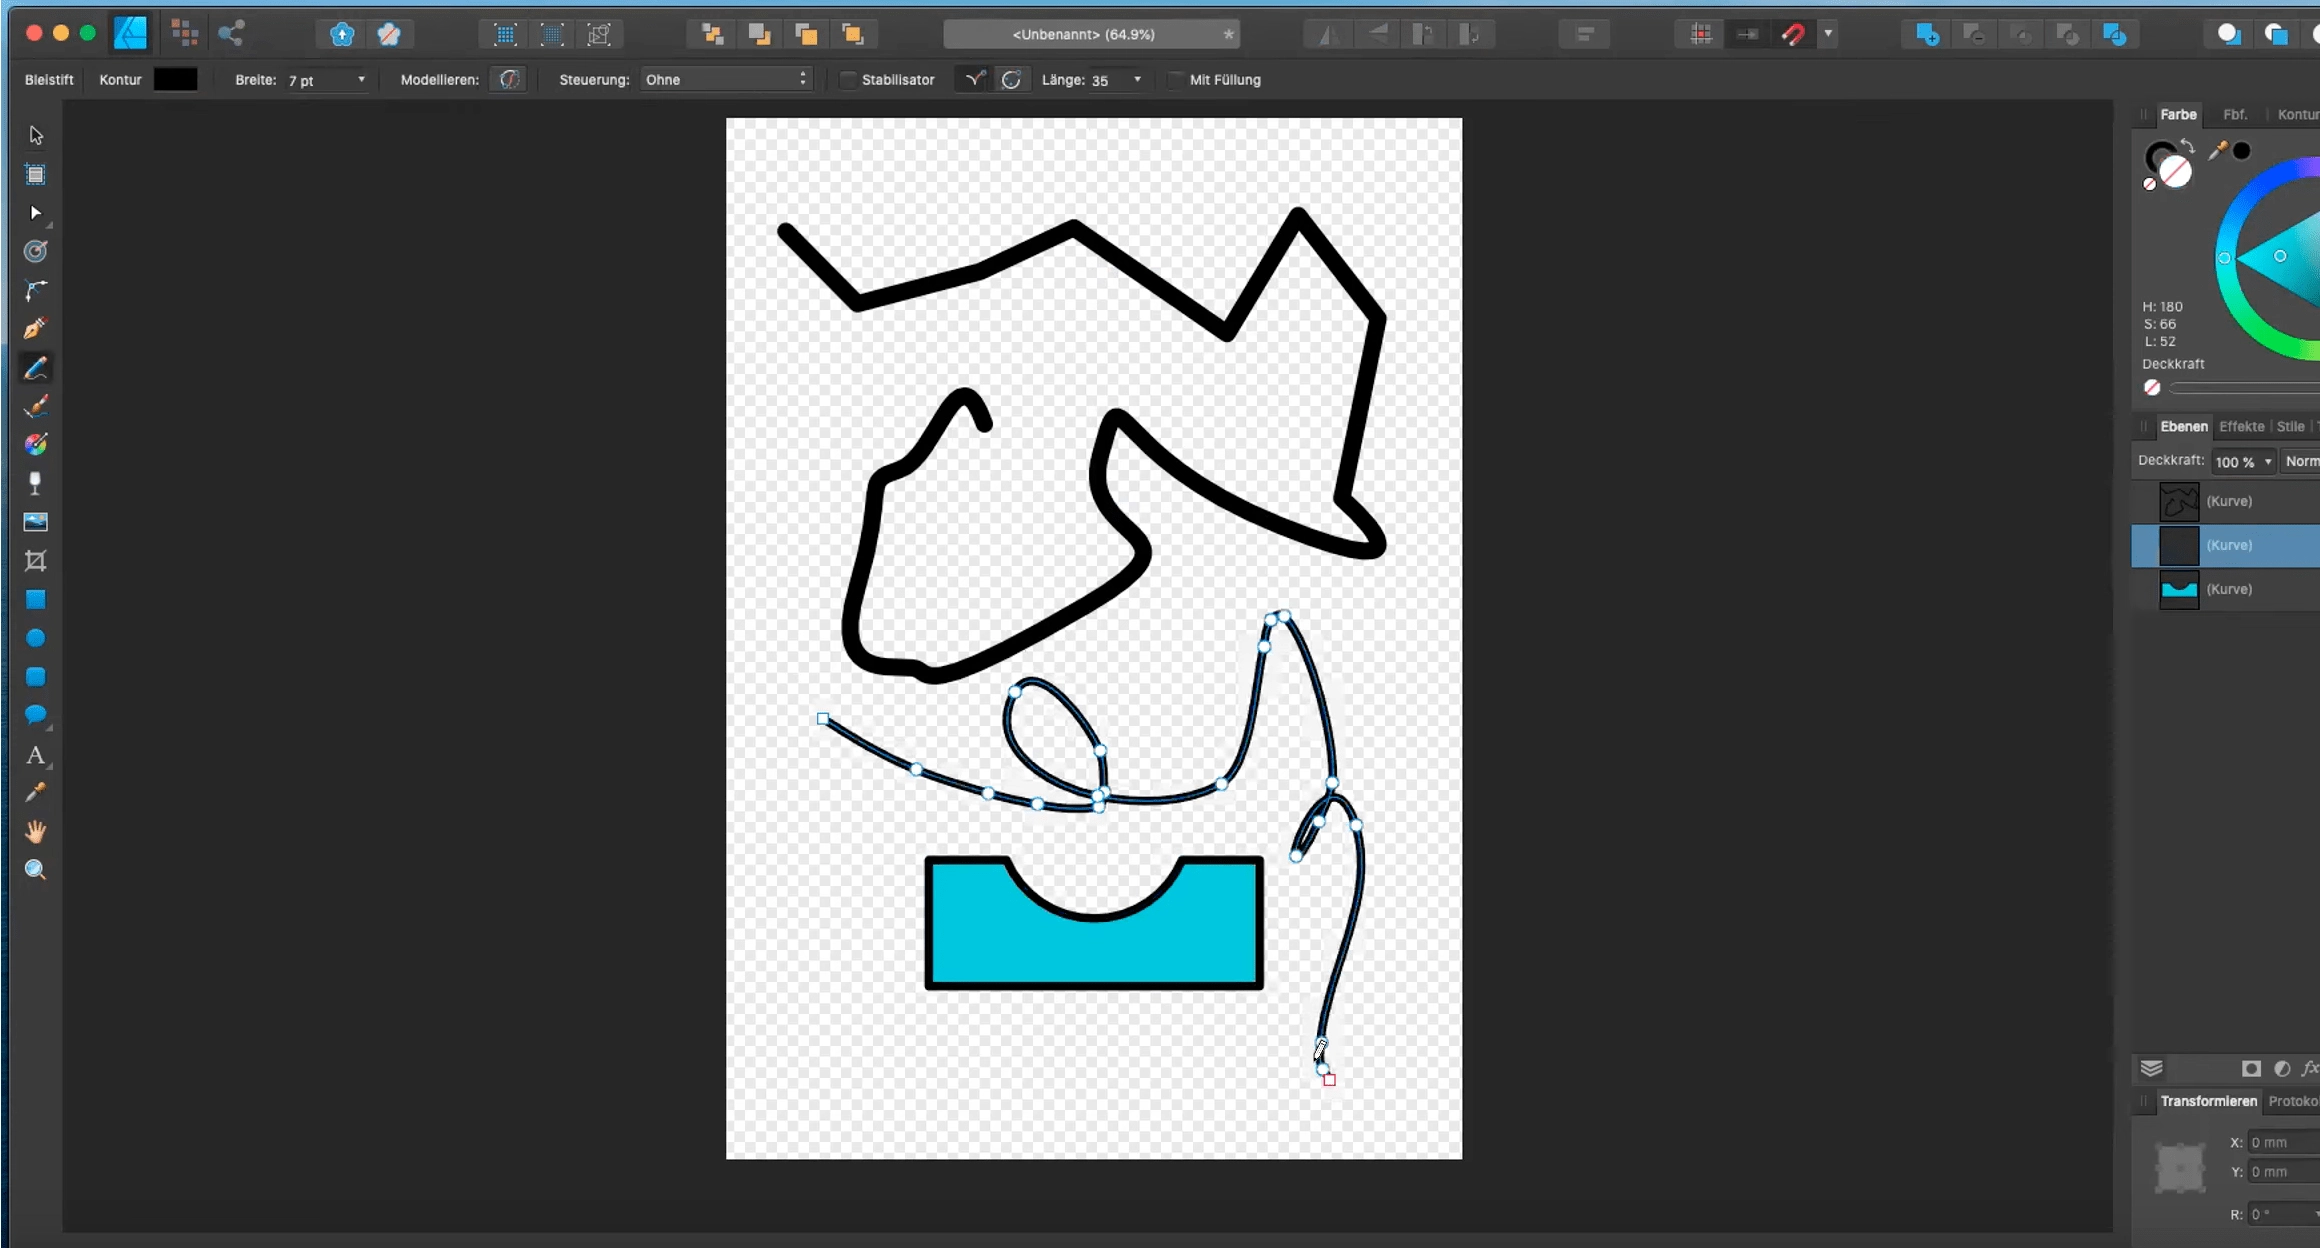2320x1248 pixels.
Task: Click the Kontur black color swatch
Action: pos(175,80)
